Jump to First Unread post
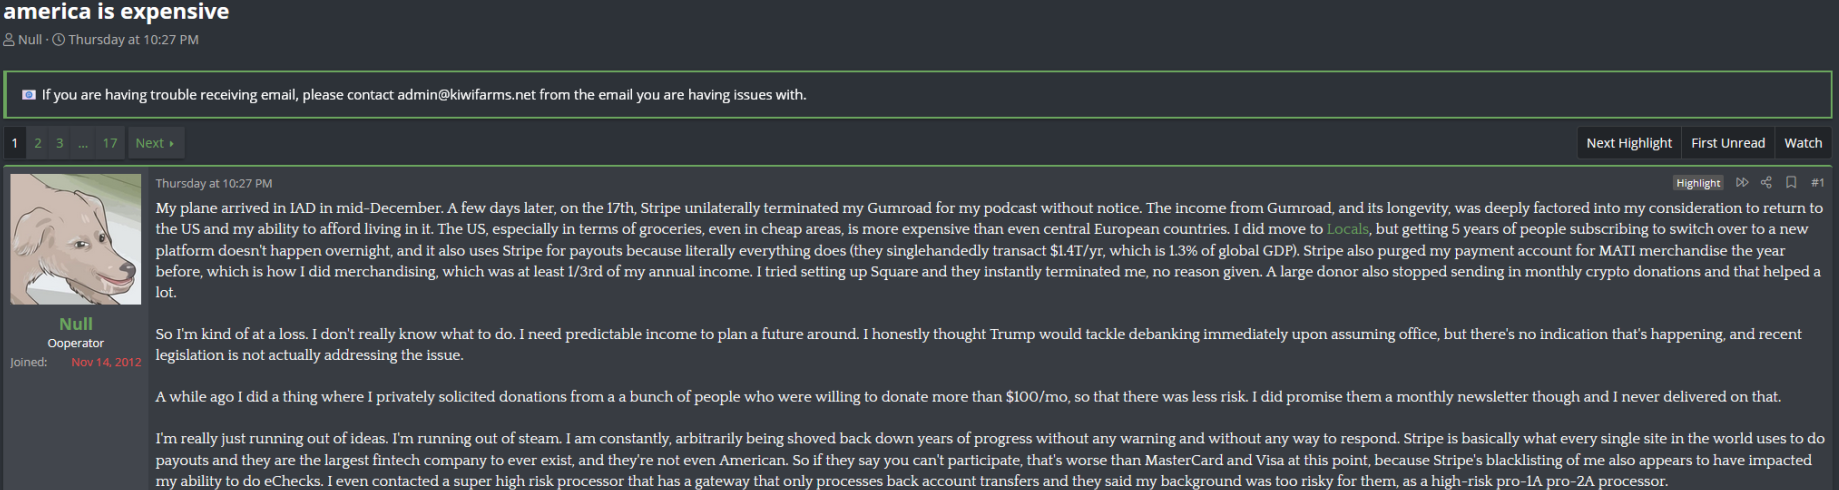The image size is (1839, 490). (x=1728, y=143)
